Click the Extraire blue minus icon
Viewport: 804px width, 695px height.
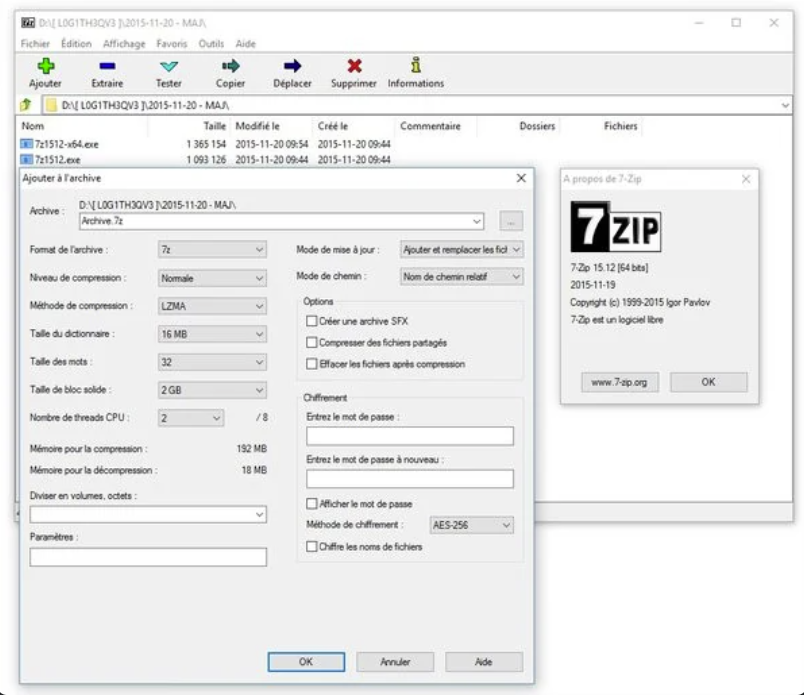tap(107, 66)
